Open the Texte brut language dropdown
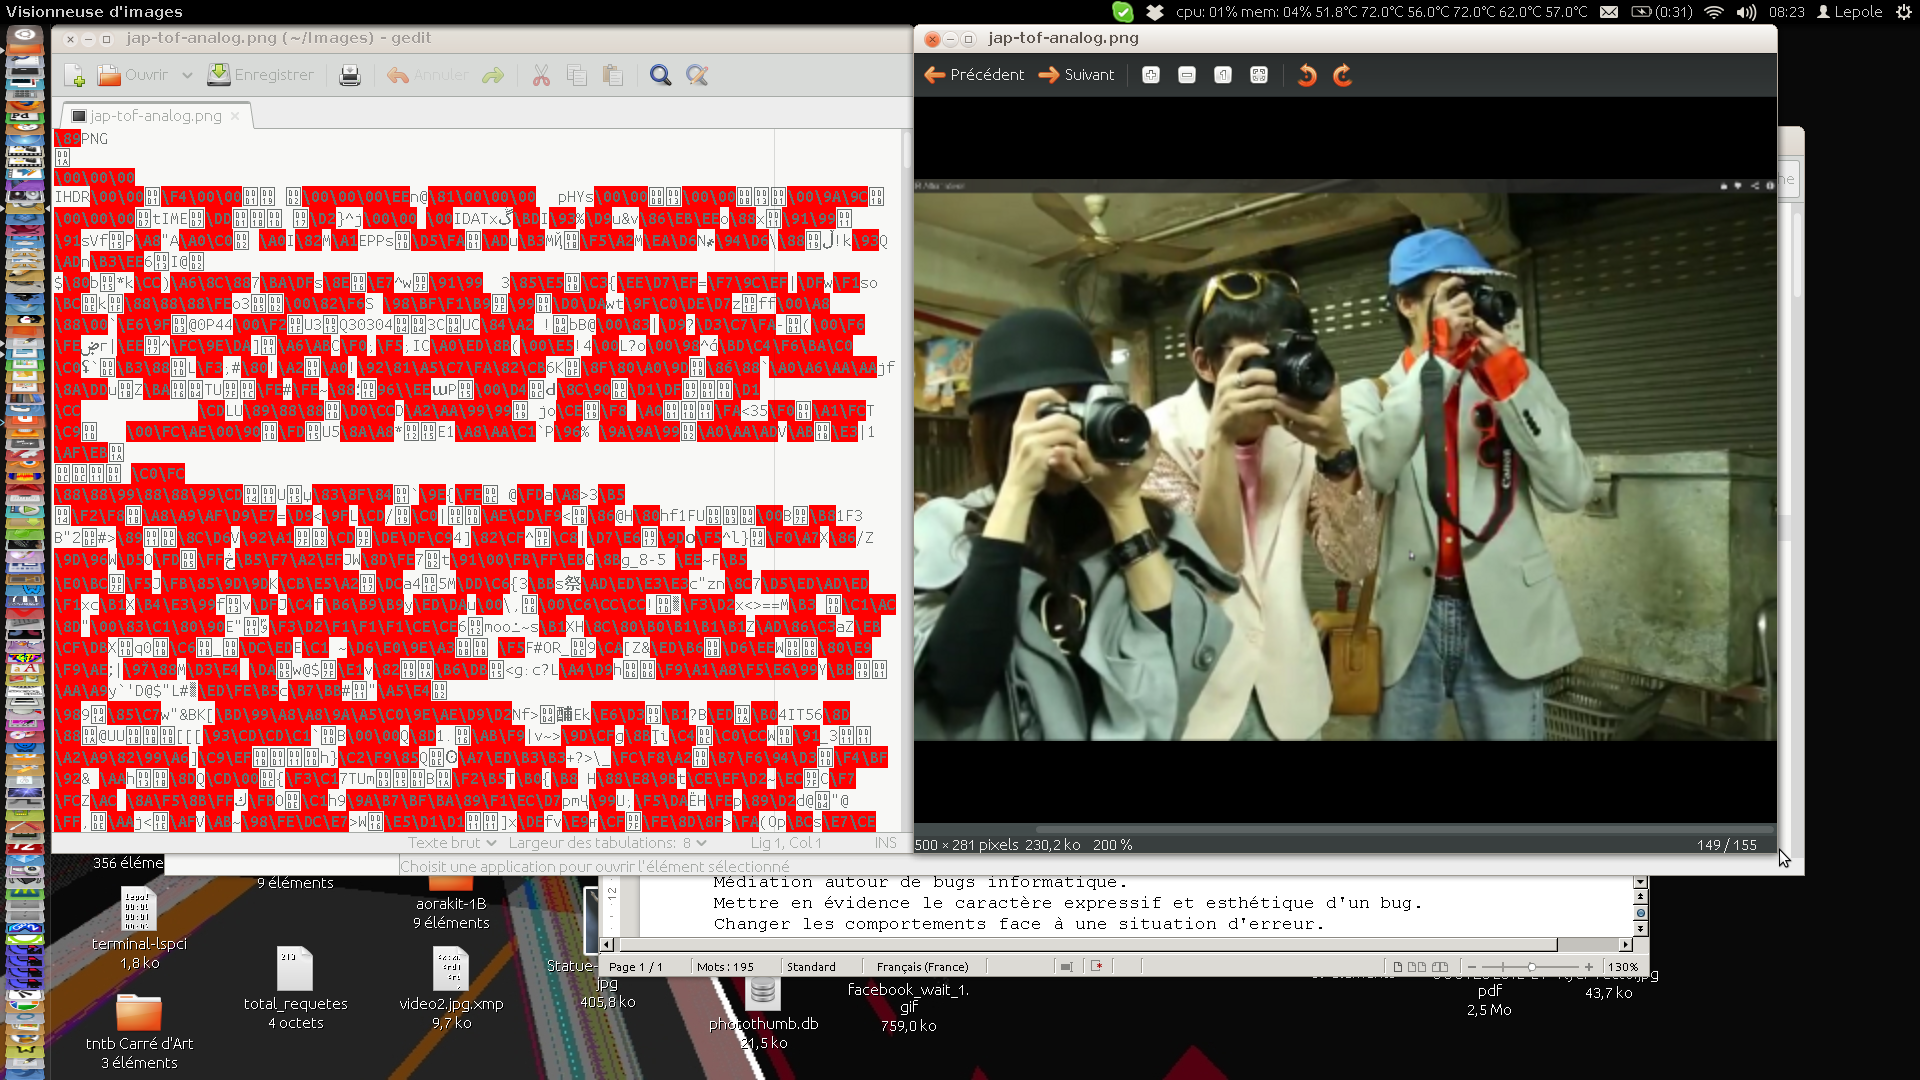This screenshot has height=1080, width=1920. (451, 843)
